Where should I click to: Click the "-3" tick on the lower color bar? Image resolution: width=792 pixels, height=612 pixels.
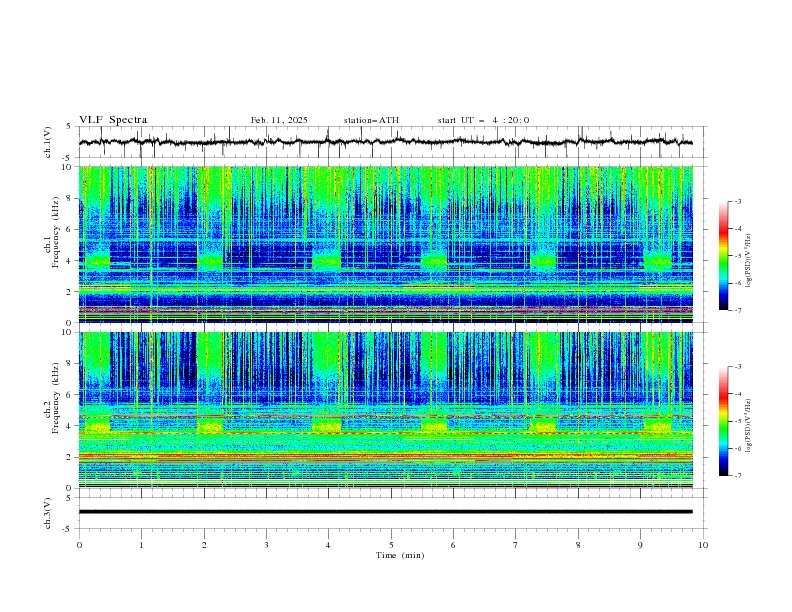(737, 367)
